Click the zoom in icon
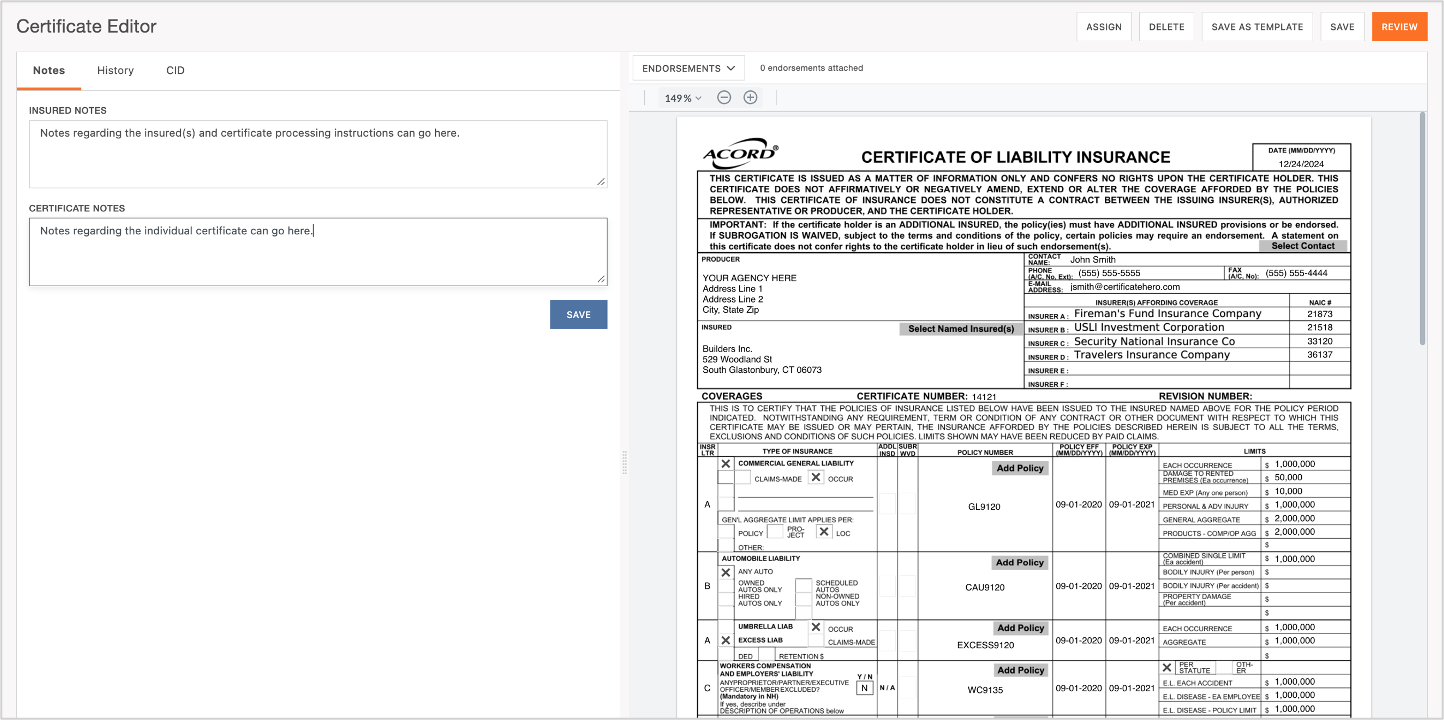The image size is (1444, 720). [x=750, y=98]
